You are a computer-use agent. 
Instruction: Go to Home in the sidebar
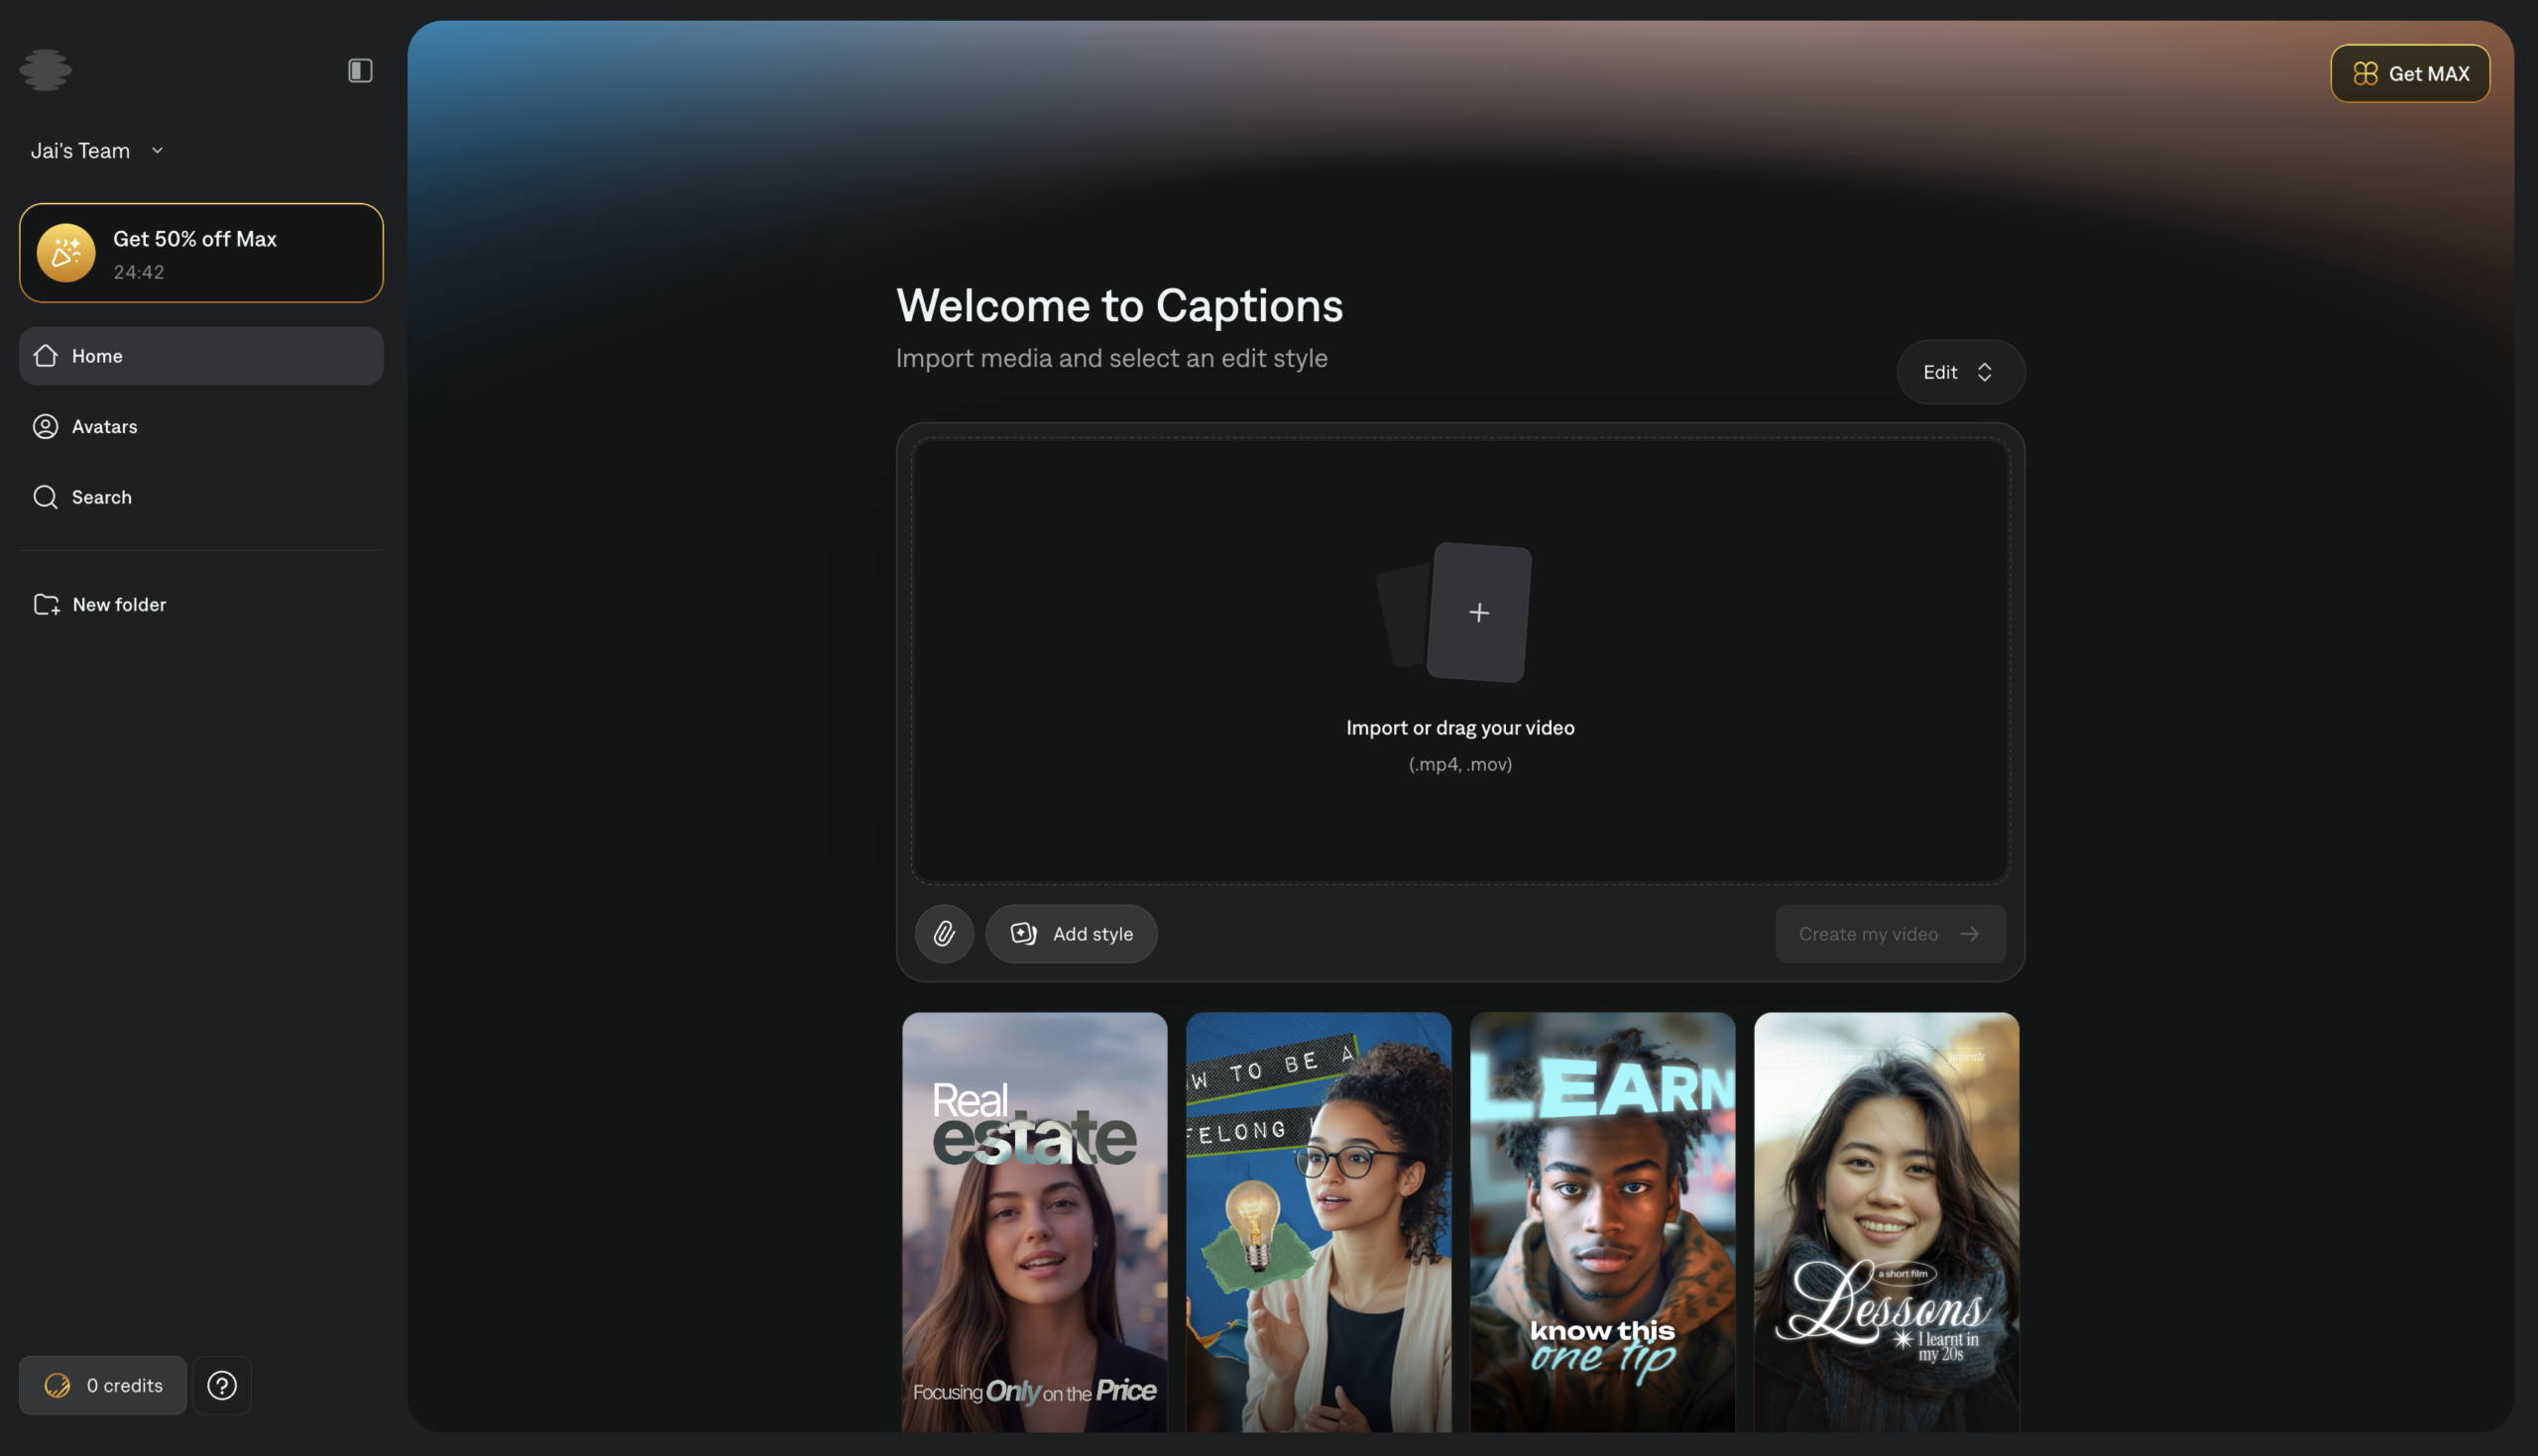pos(201,356)
